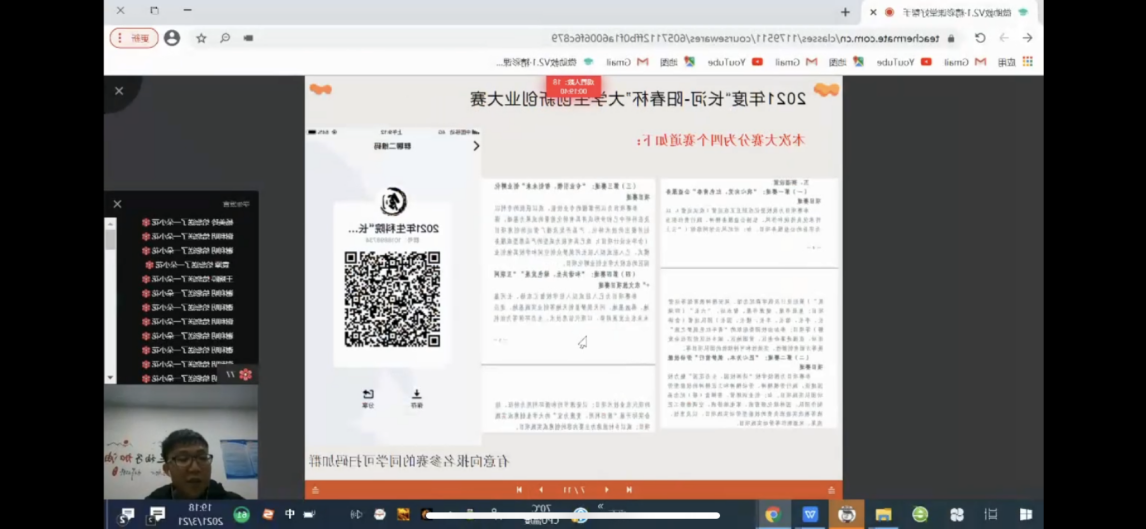
Task: Close the student message chat panel
Action: 117,204
